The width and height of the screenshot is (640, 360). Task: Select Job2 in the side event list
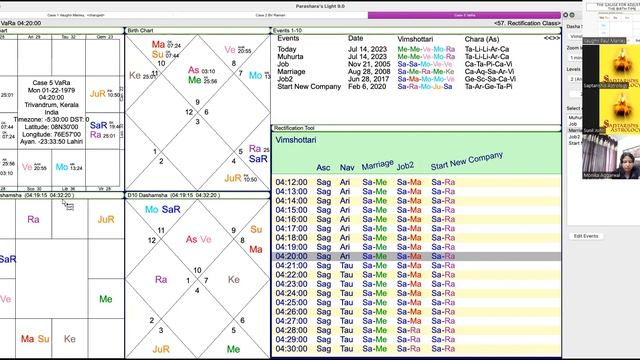574,137
